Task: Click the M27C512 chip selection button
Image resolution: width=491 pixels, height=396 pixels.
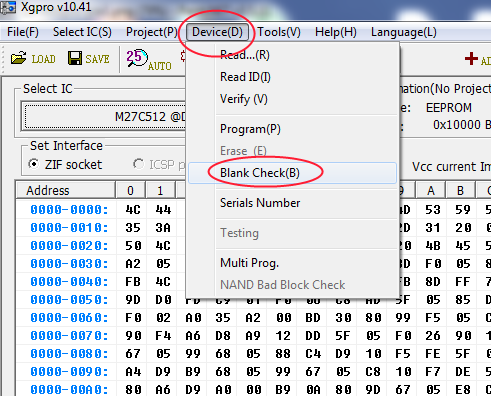Action: (x=105, y=117)
